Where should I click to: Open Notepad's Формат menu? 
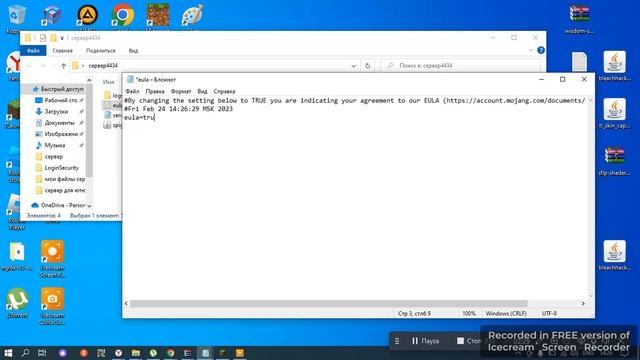(x=181, y=91)
